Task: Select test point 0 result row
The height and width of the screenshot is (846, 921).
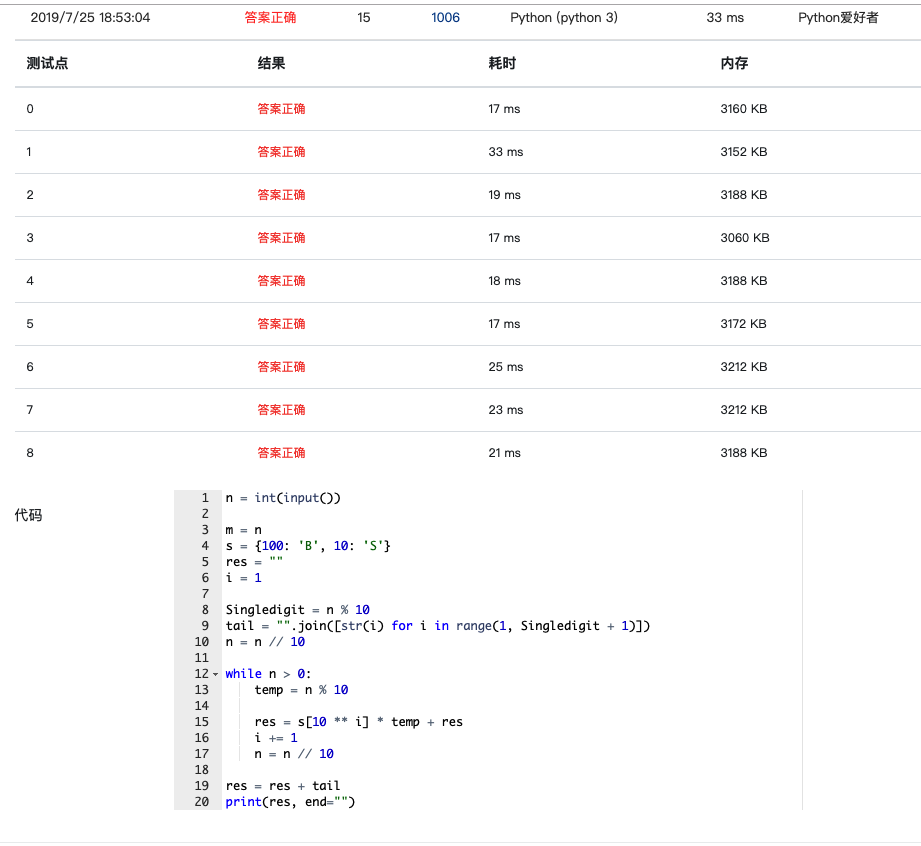Action: pos(468,109)
